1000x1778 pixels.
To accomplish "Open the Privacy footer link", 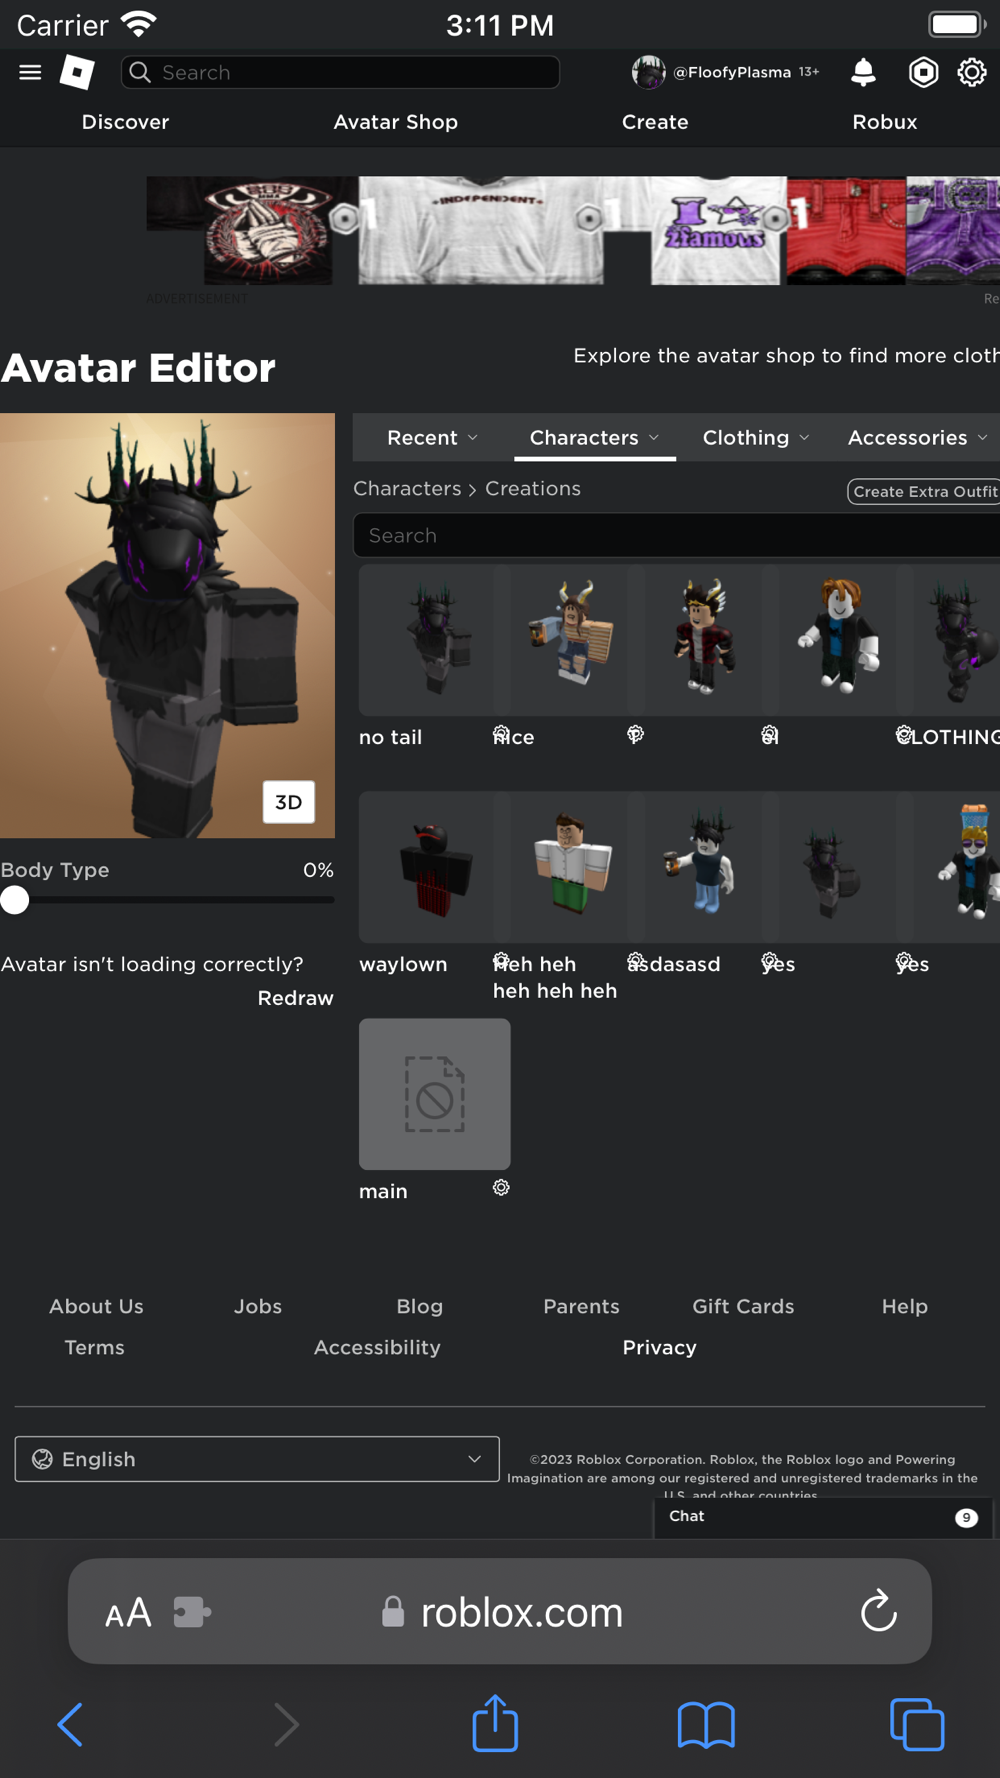I will pyautogui.click(x=659, y=1347).
